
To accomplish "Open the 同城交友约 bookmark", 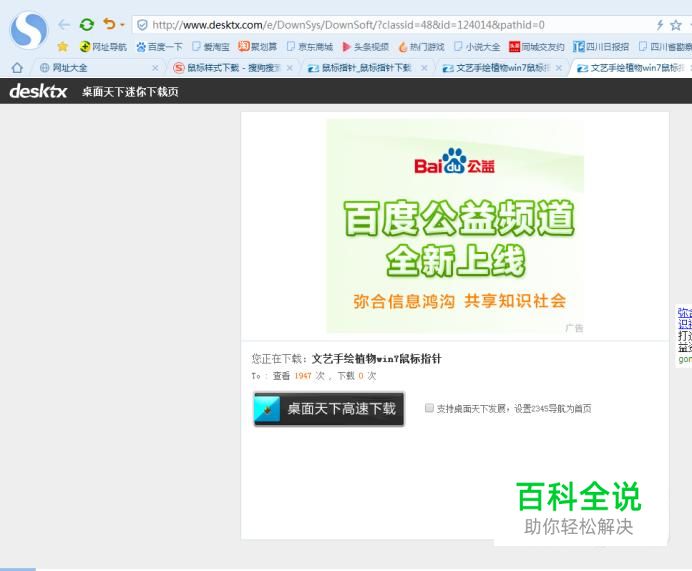I will [537, 47].
